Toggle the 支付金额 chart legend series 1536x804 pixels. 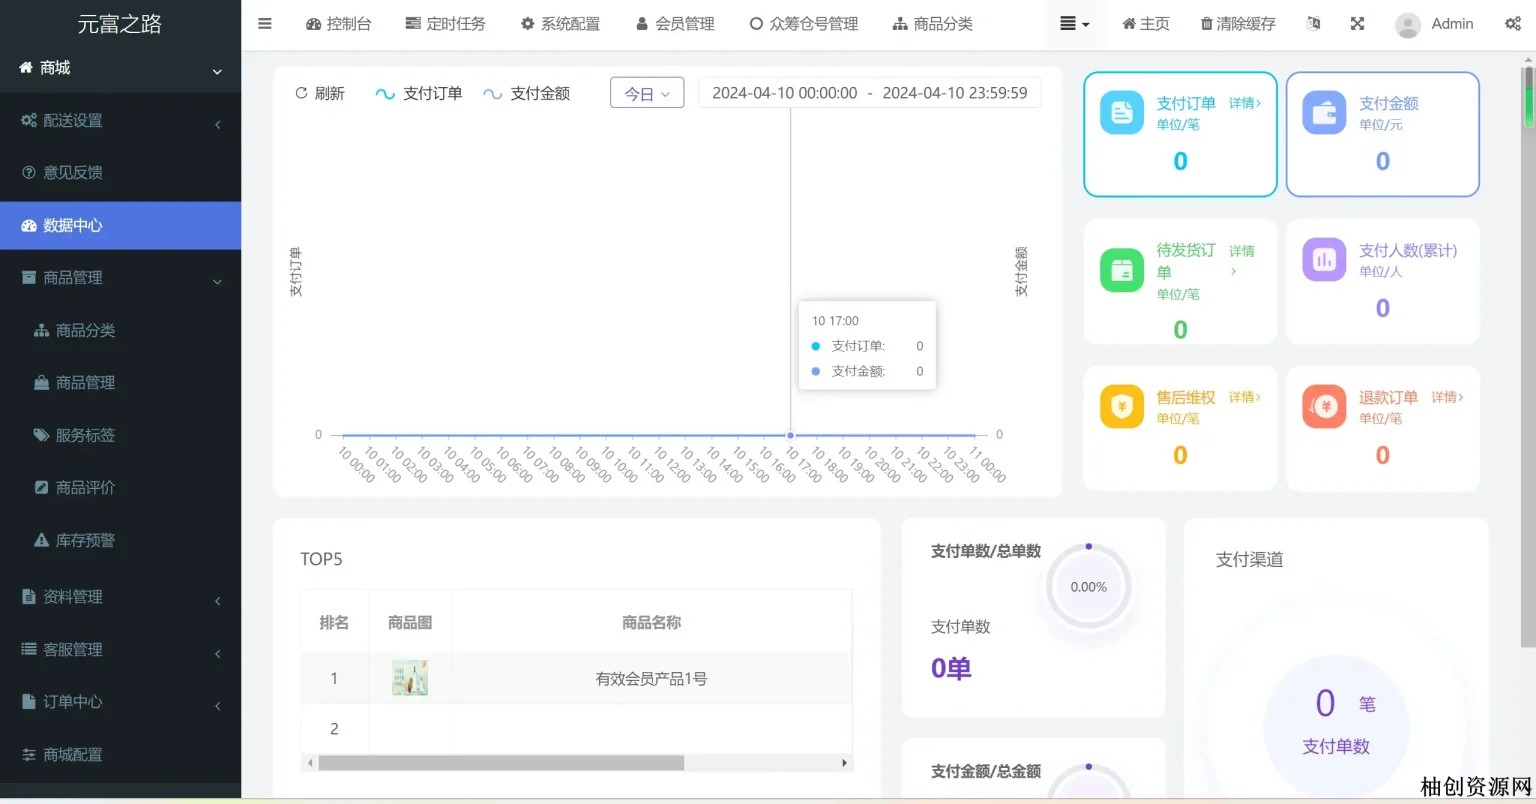pyautogui.click(x=527, y=94)
